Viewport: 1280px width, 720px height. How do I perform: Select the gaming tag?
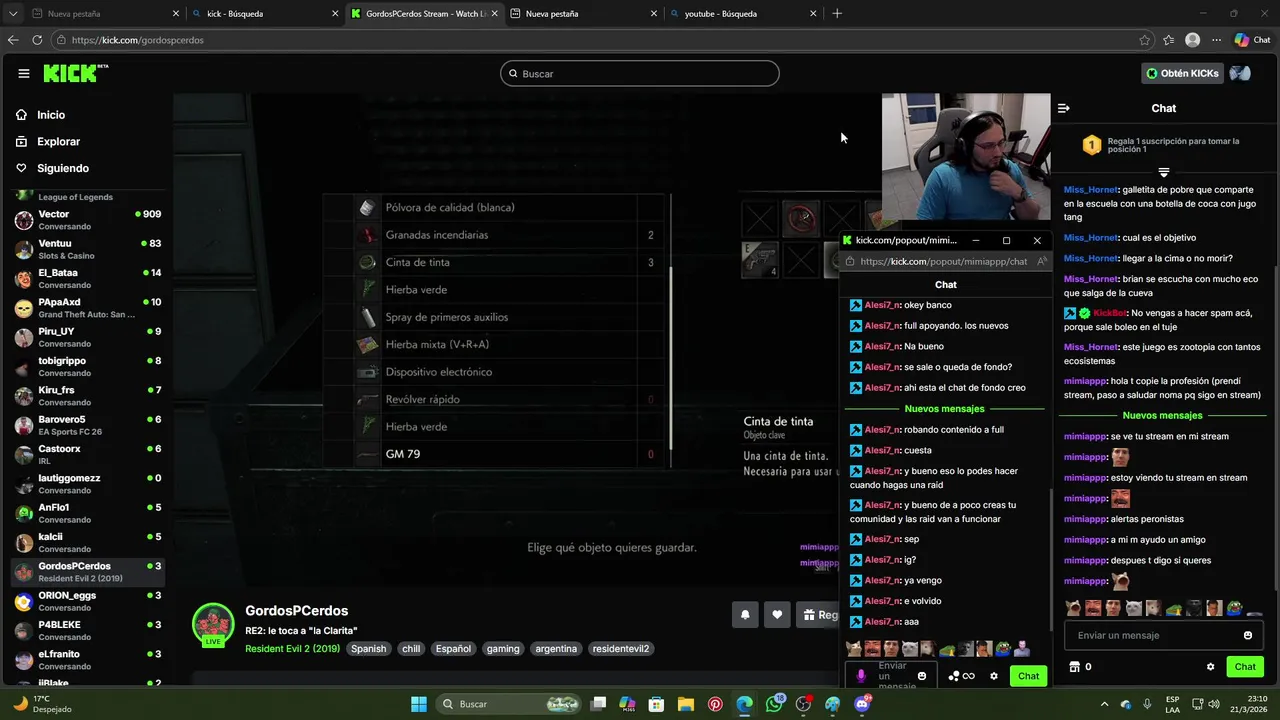click(503, 648)
